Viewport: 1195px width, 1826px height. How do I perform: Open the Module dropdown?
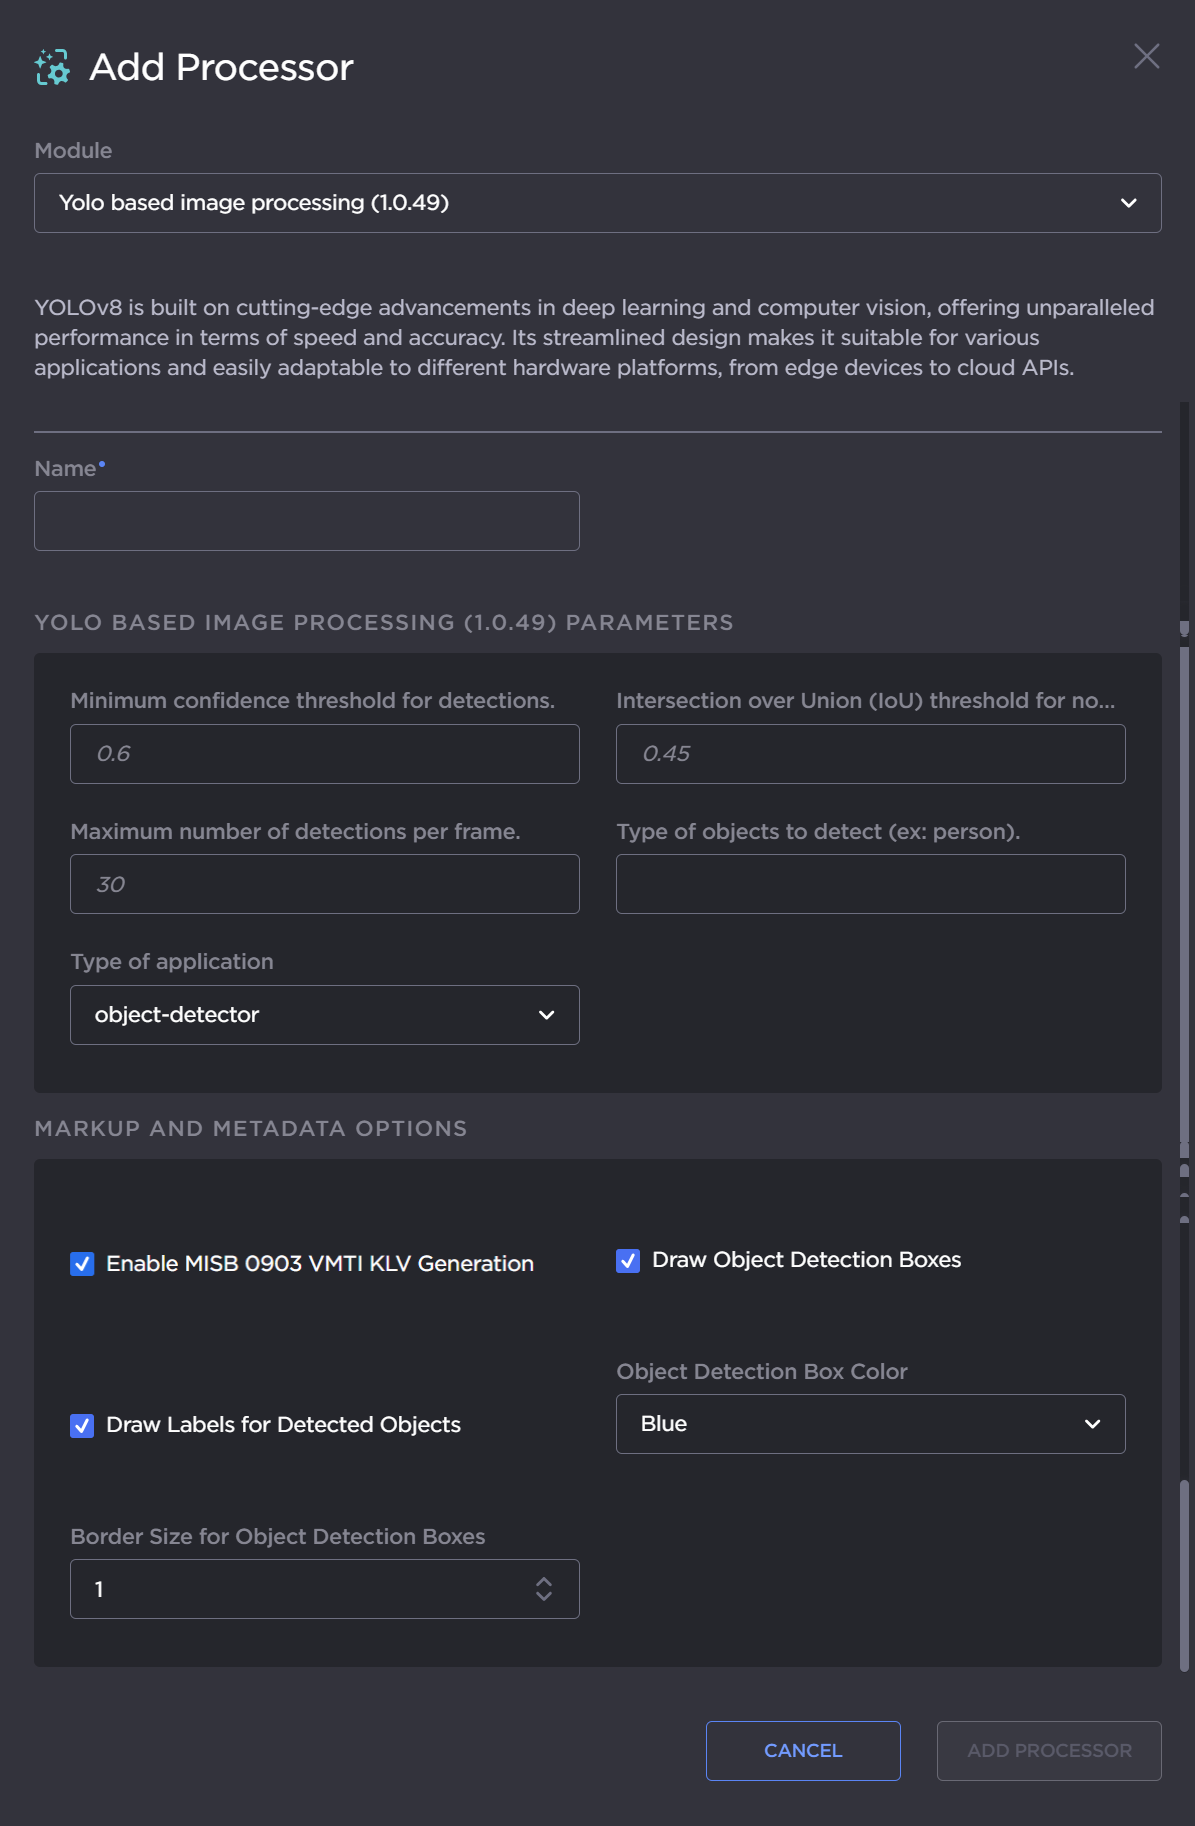597,203
